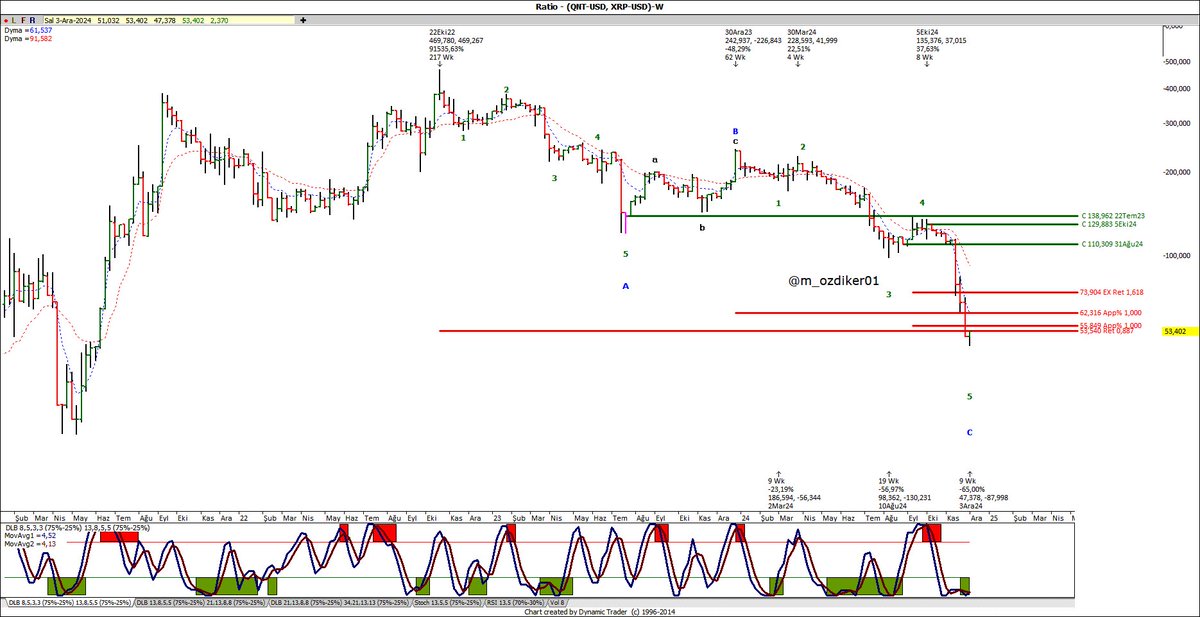Click the blue R button in chart header
The width and height of the screenshot is (1200, 617).
[33, 19]
